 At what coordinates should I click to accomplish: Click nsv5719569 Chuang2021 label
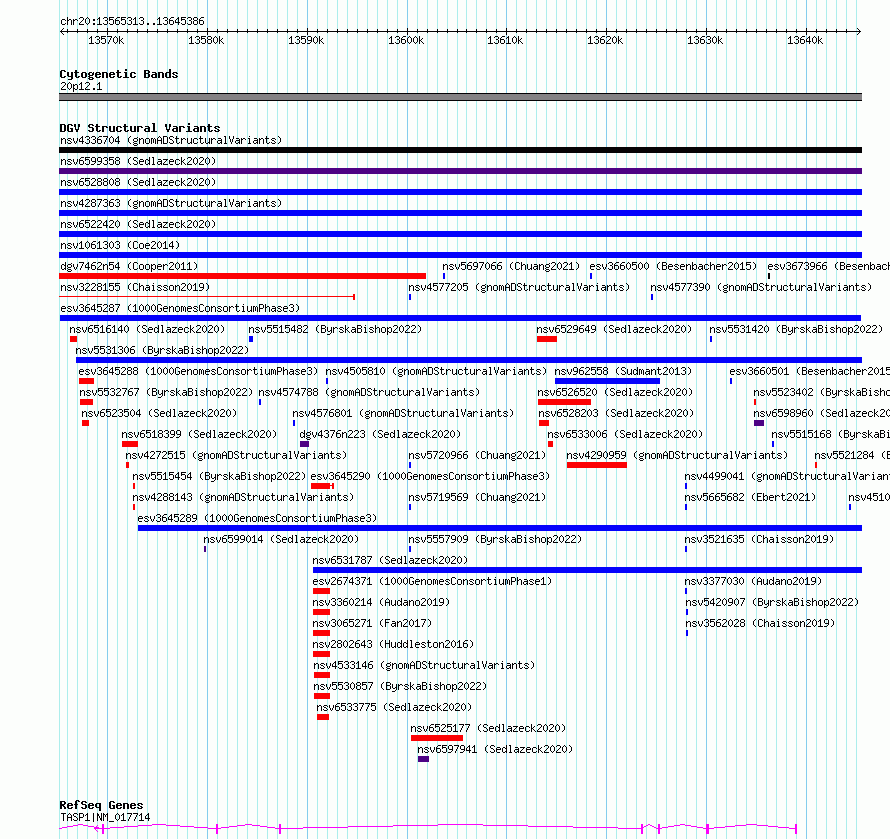477,497
